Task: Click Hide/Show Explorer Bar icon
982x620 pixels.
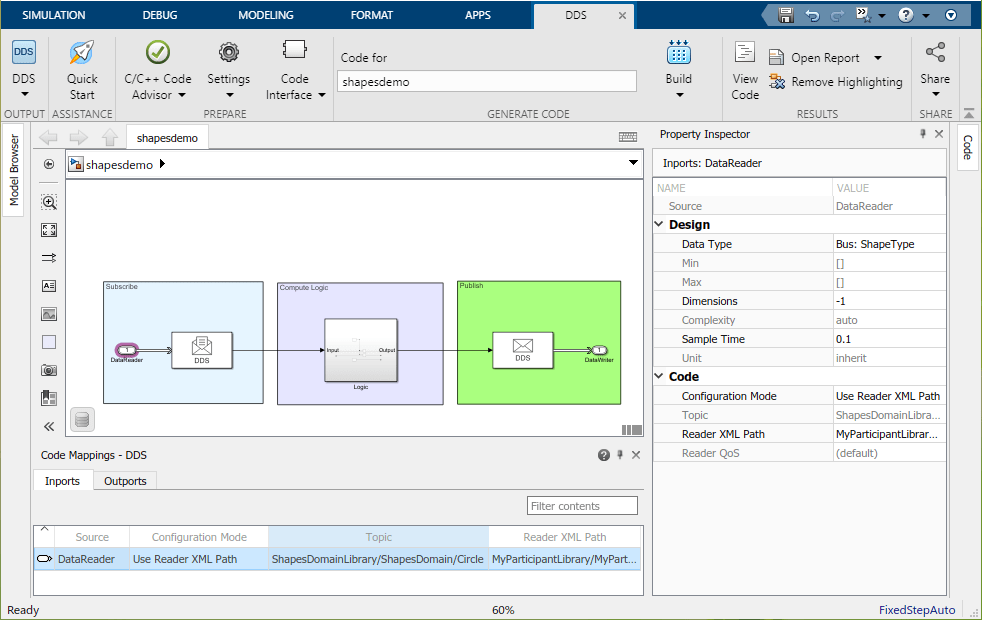Action: (49, 164)
